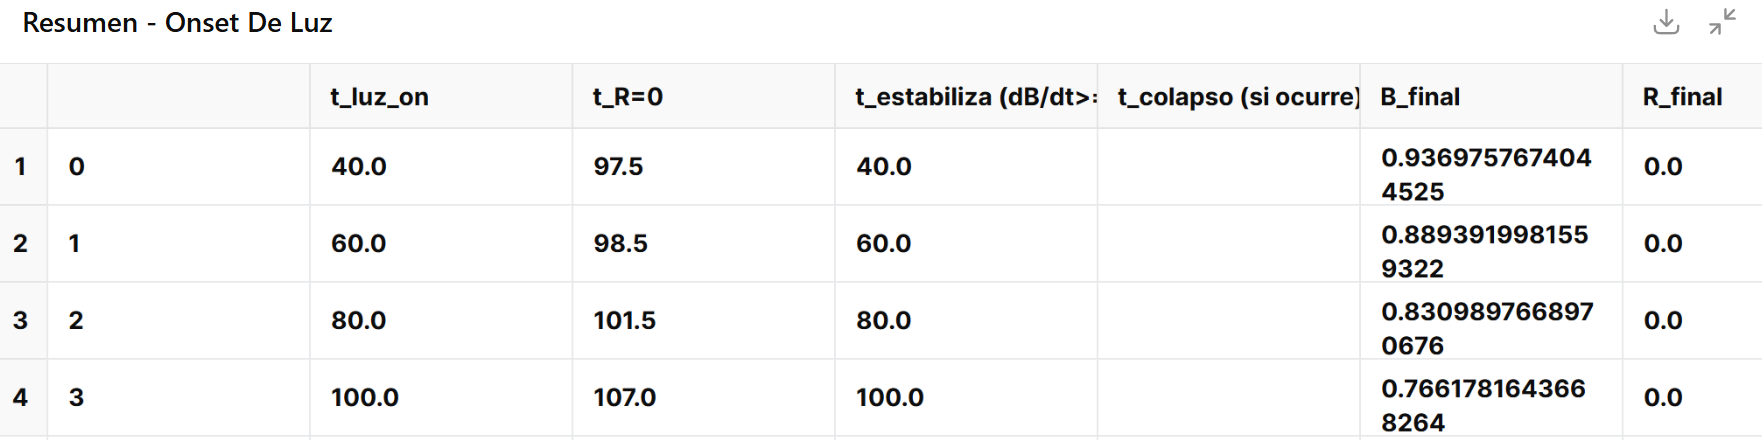This screenshot has width=1762, height=440.
Task: Select the t_R=0 column header
Action: coord(628,97)
